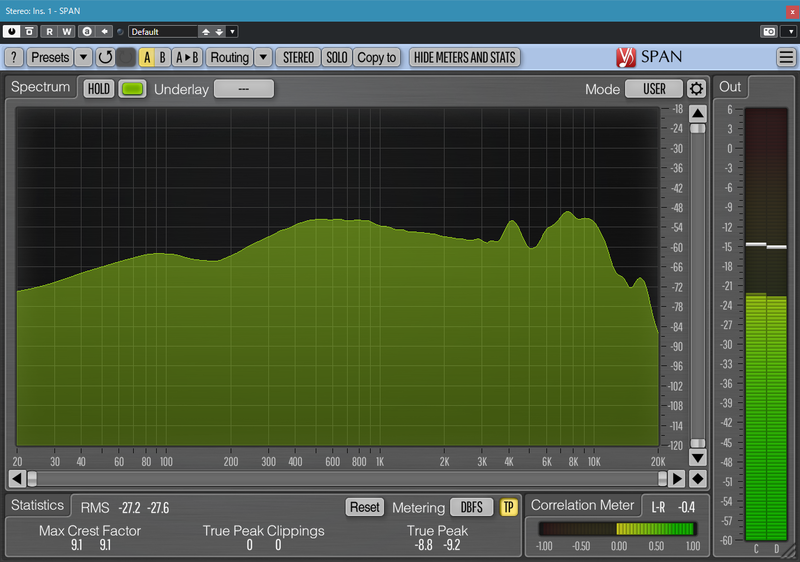Click the undo arrow icon
Image resolution: width=800 pixels, height=562 pixels.
pos(105,58)
